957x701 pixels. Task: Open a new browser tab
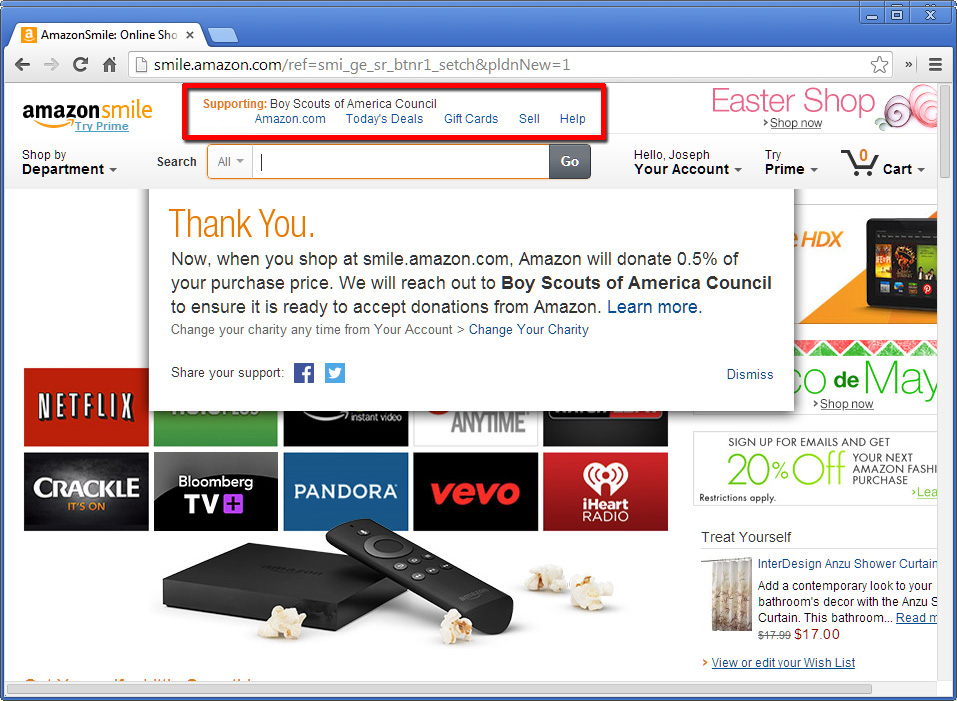click(x=223, y=36)
